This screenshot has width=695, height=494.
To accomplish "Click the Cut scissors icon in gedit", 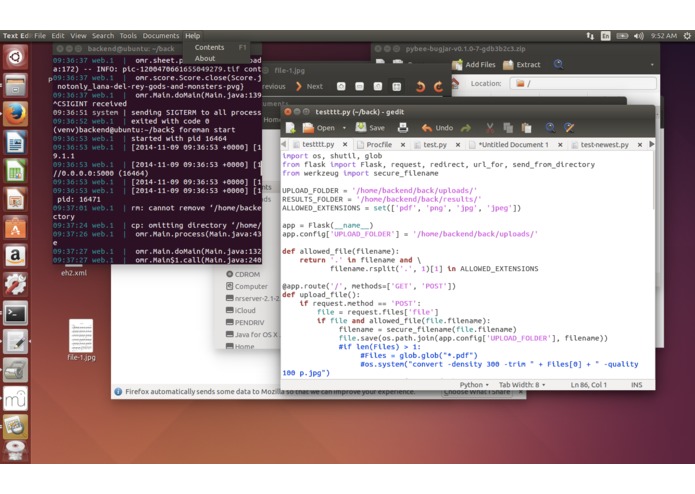I will tap(490, 128).
